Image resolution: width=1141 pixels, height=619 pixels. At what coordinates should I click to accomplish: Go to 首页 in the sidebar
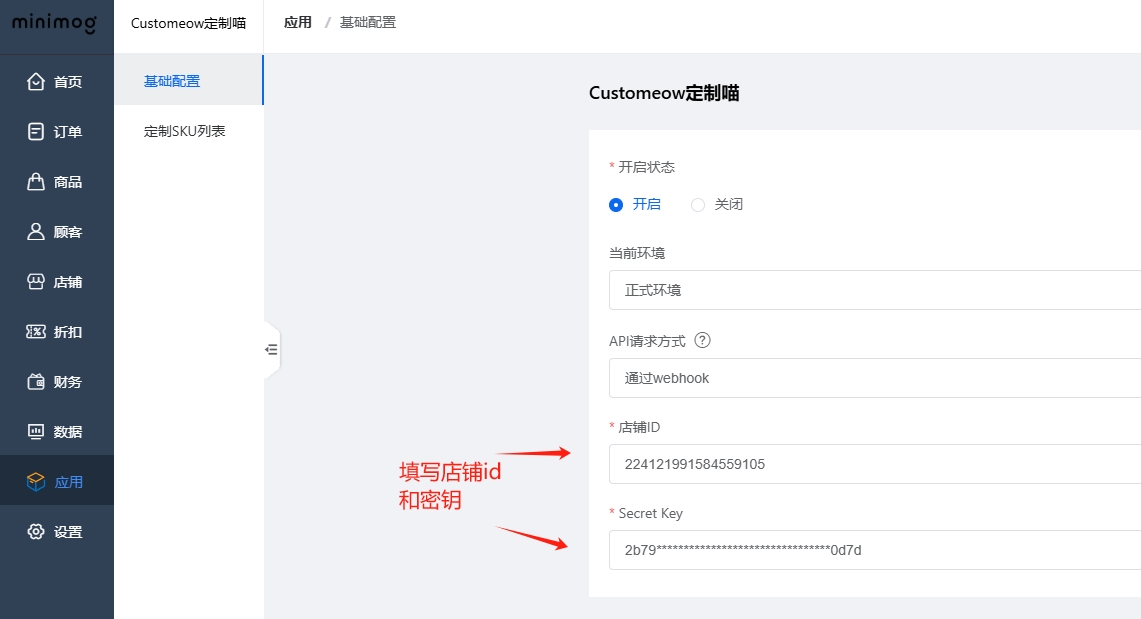pos(57,81)
